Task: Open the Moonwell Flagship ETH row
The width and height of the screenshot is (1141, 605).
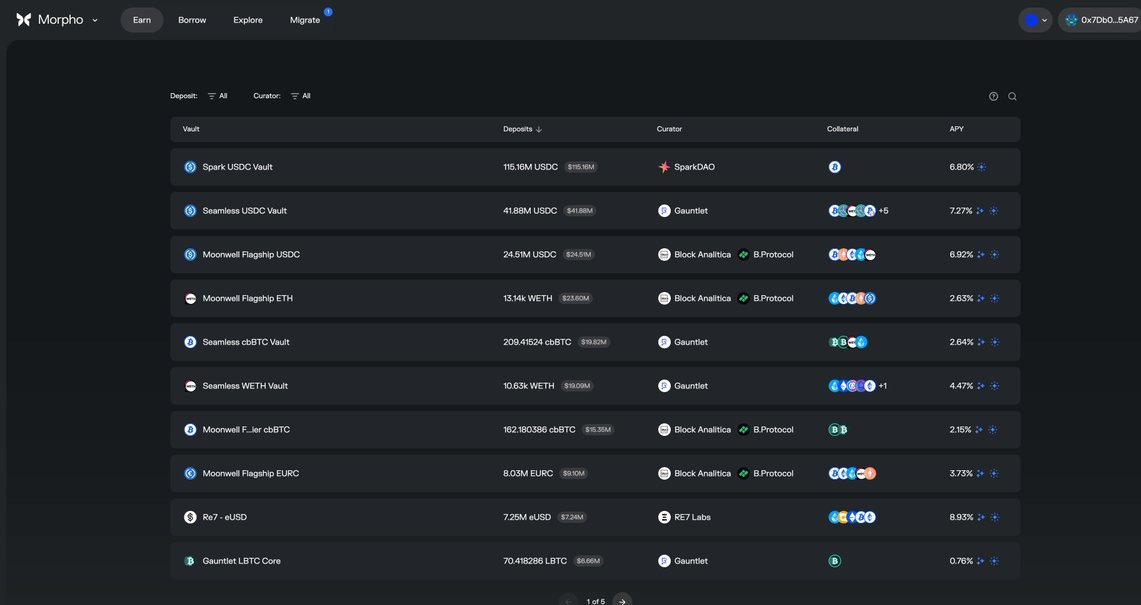Action: [x=595, y=298]
